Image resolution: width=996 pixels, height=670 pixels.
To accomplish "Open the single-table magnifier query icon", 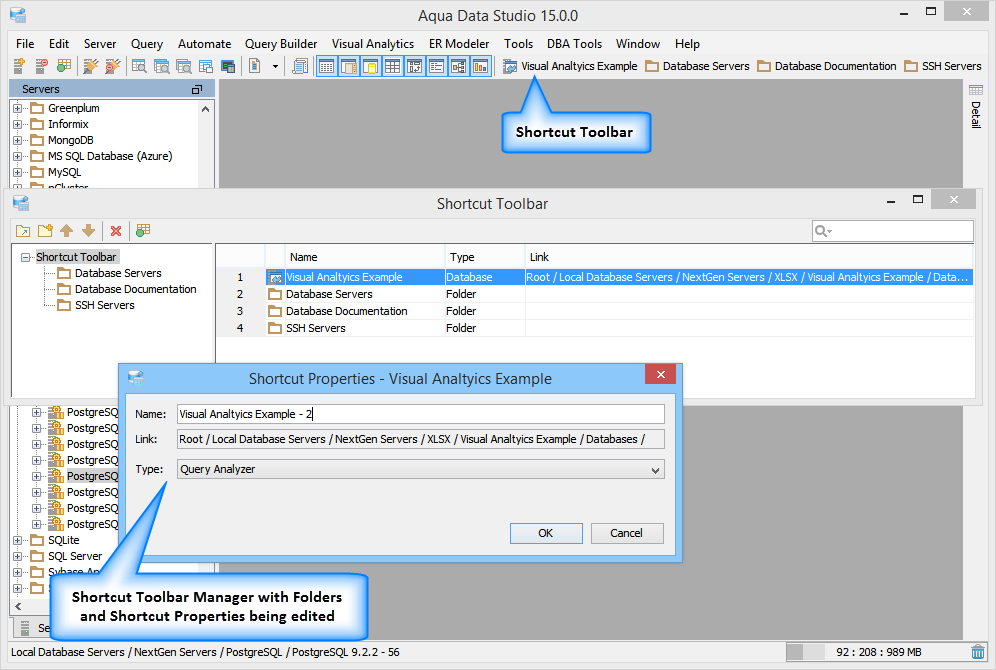I will point(139,66).
